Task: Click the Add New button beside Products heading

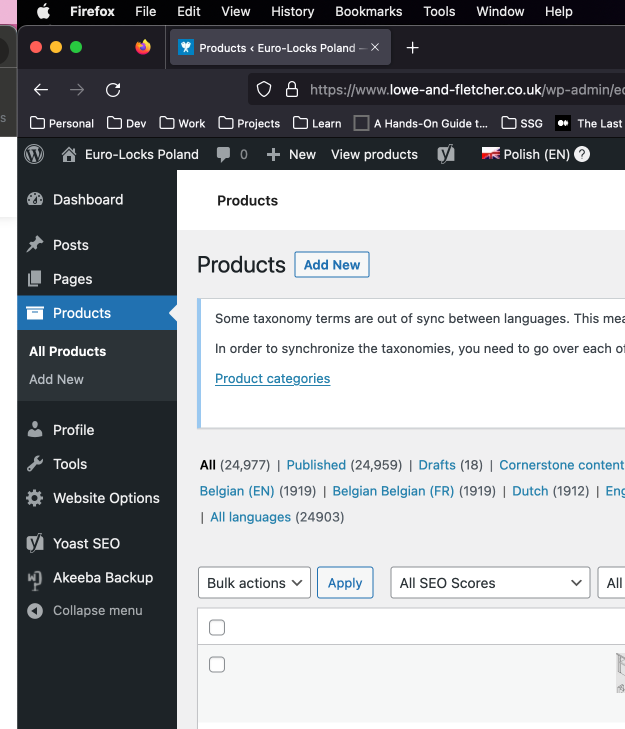Action: click(332, 265)
